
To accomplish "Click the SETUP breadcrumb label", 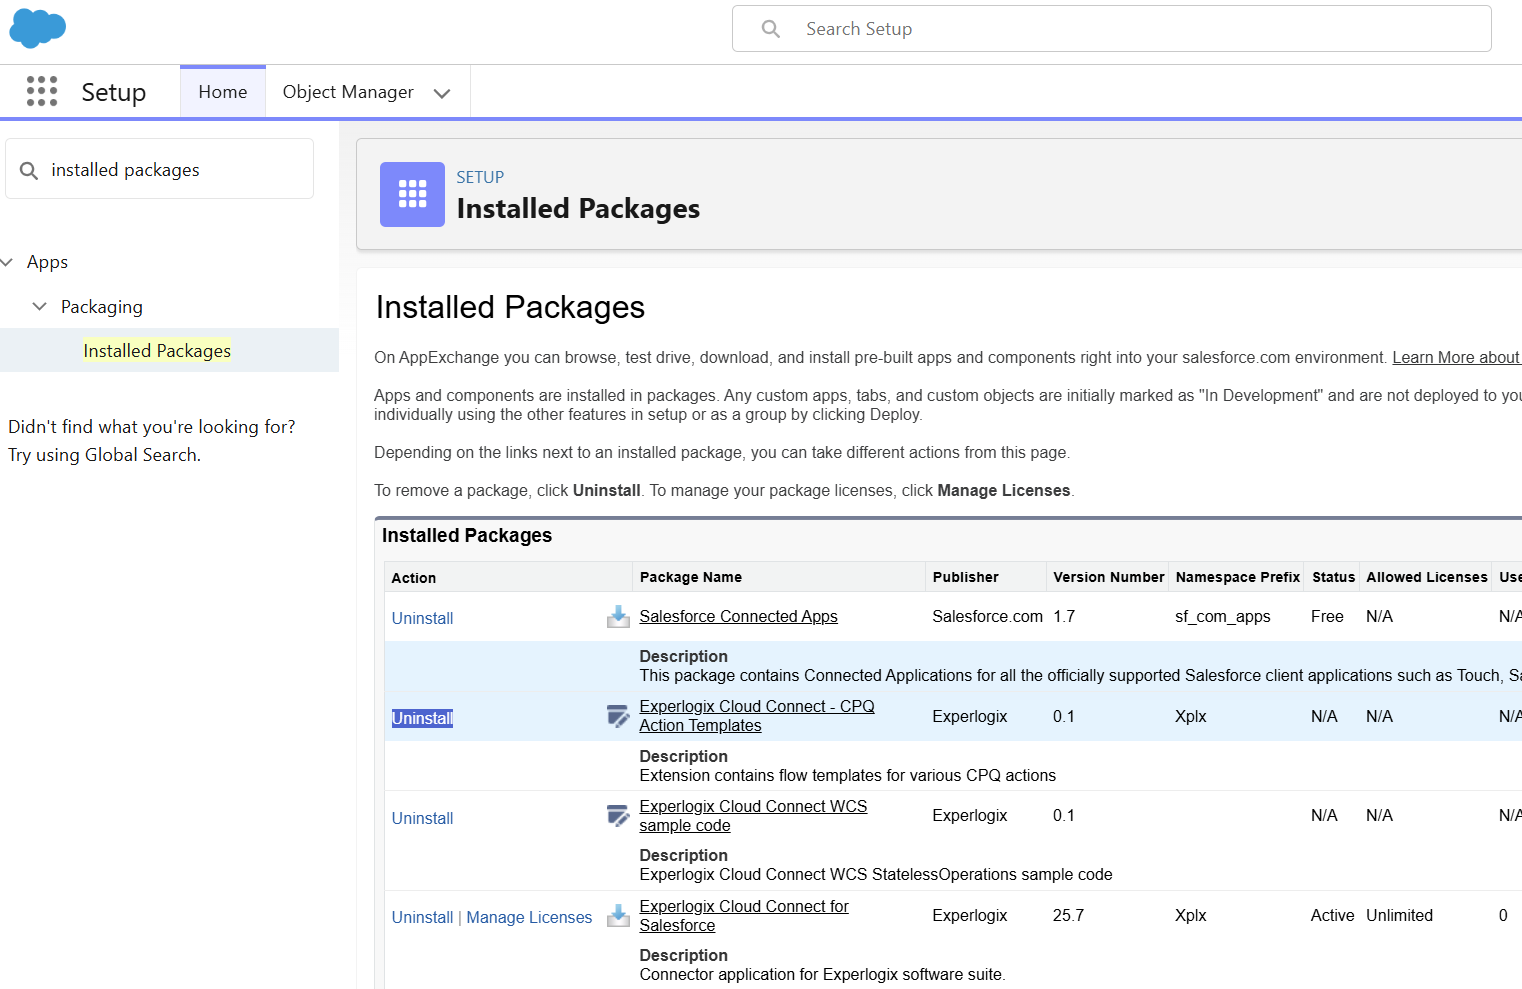I will [x=480, y=177].
